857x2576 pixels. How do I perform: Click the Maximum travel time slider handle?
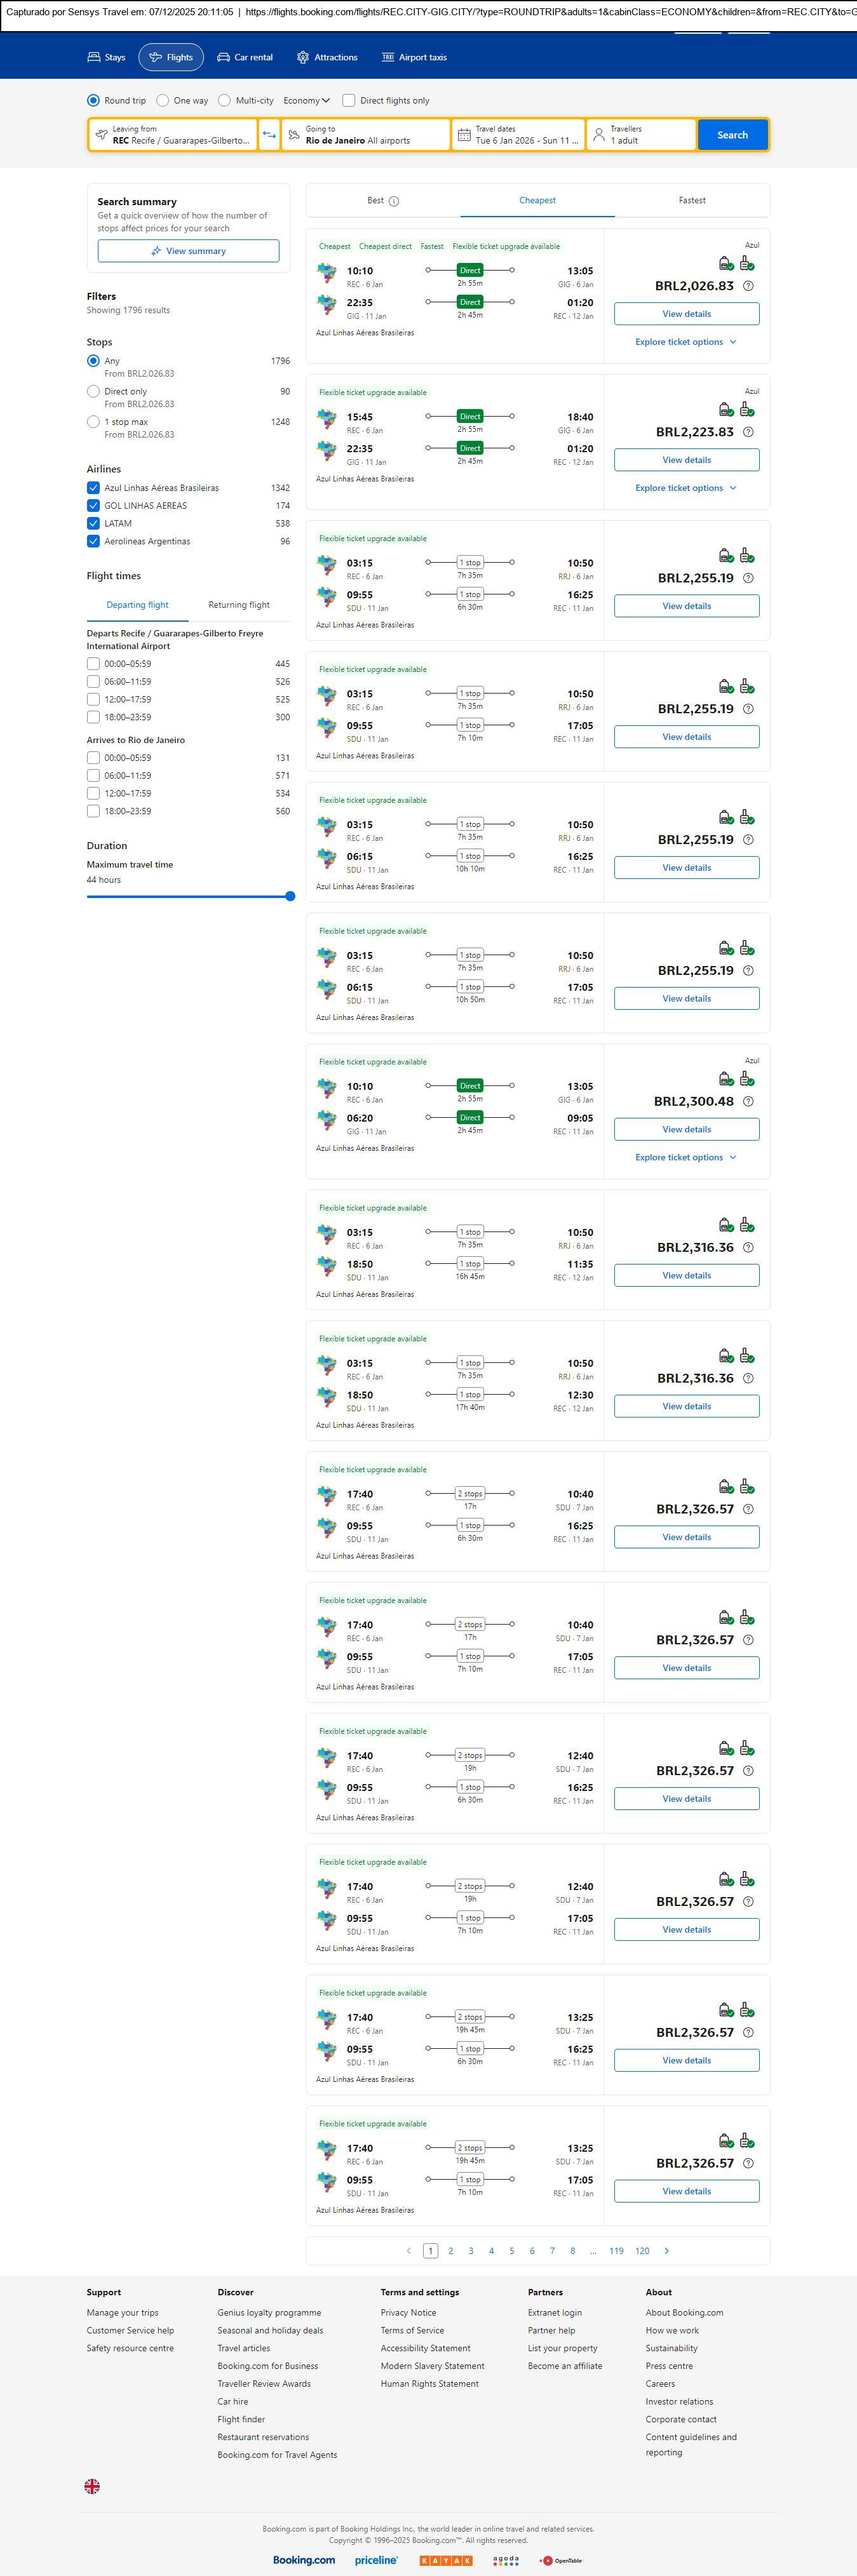[x=290, y=896]
